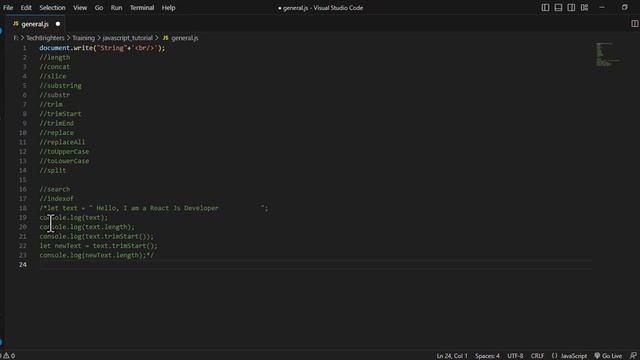
Task: Expand the general.js breadcrumb item
Action: point(184,38)
